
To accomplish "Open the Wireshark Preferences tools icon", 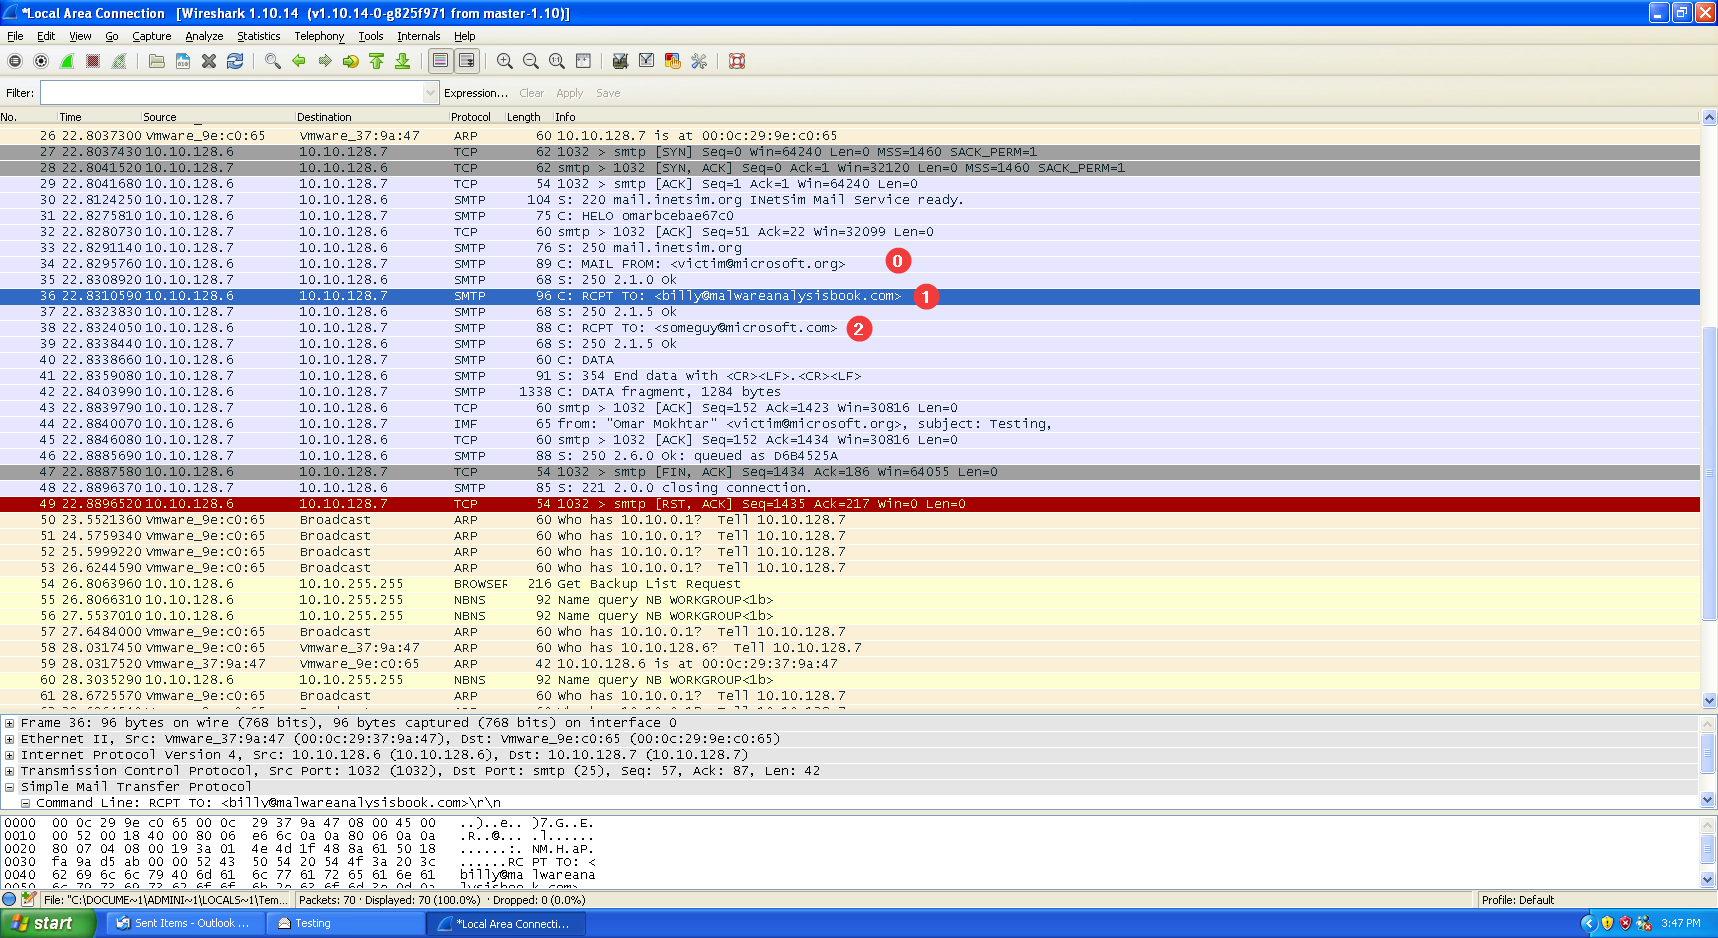I will click(x=699, y=61).
